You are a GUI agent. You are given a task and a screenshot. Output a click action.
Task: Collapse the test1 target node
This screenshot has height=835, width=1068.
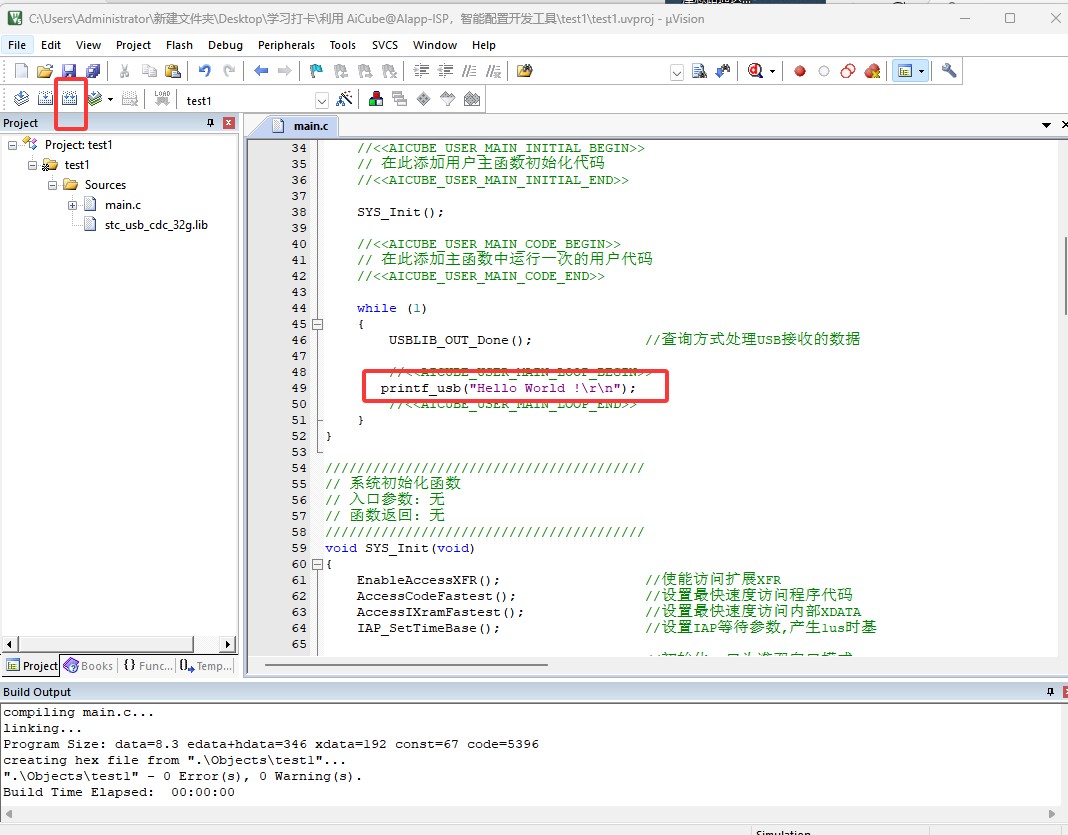[32, 165]
